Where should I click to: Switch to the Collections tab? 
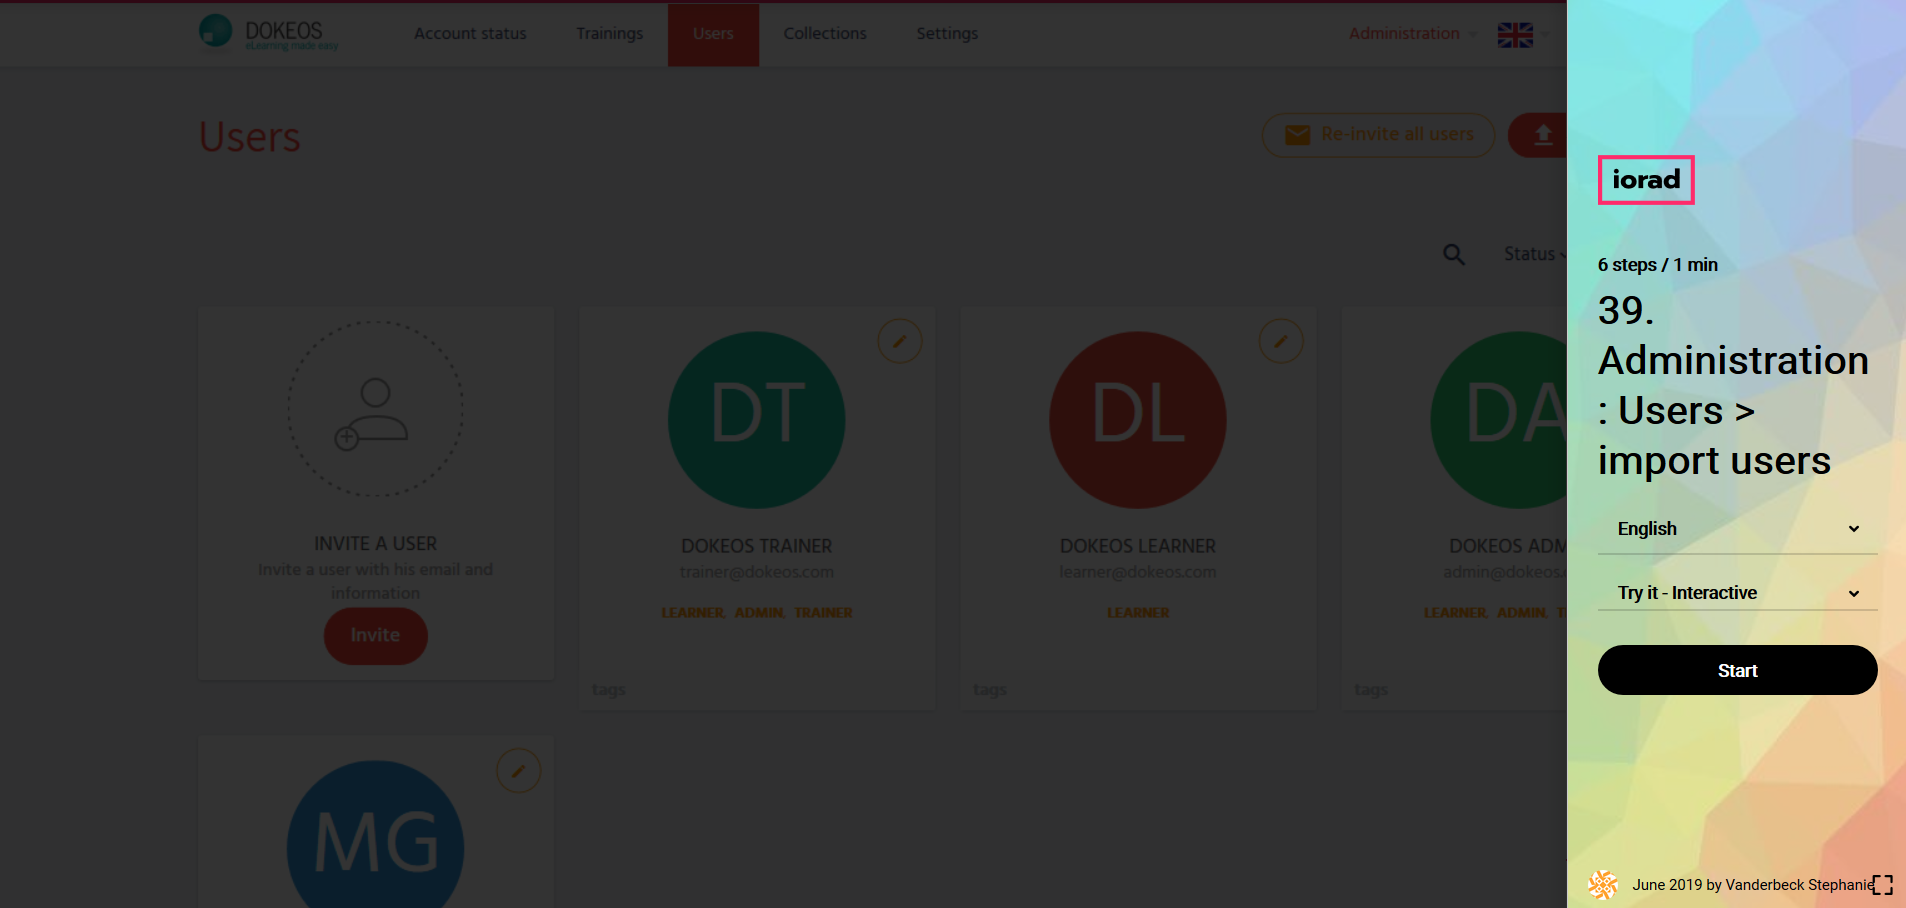(824, 34)
